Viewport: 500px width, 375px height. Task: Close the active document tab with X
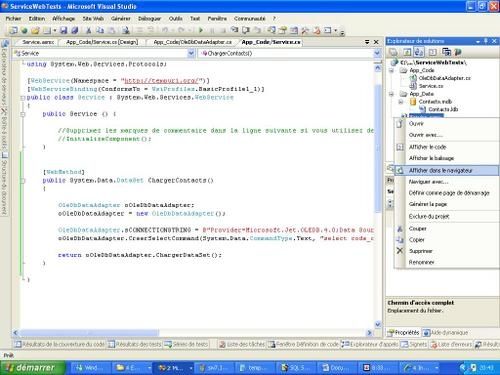376,42
